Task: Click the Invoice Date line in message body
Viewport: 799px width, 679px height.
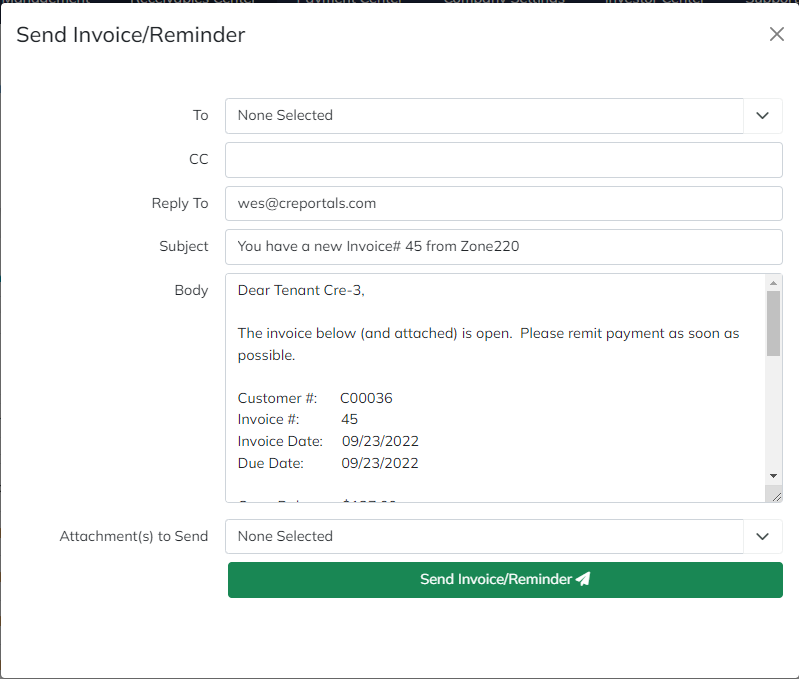Action: 328,441
